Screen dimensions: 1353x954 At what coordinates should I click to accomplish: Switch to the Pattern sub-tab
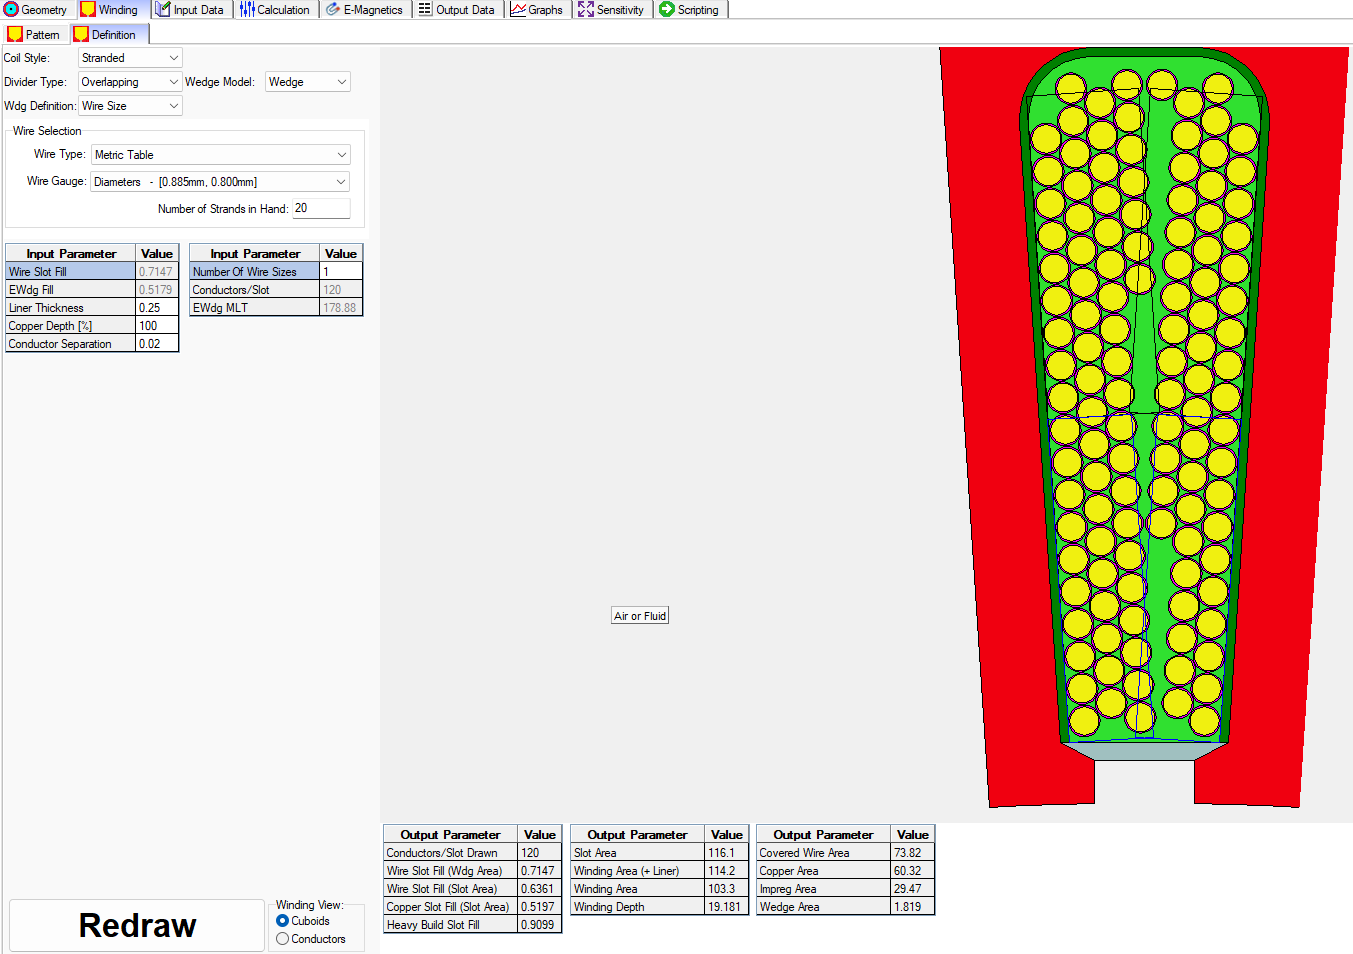tap(34, 34)
